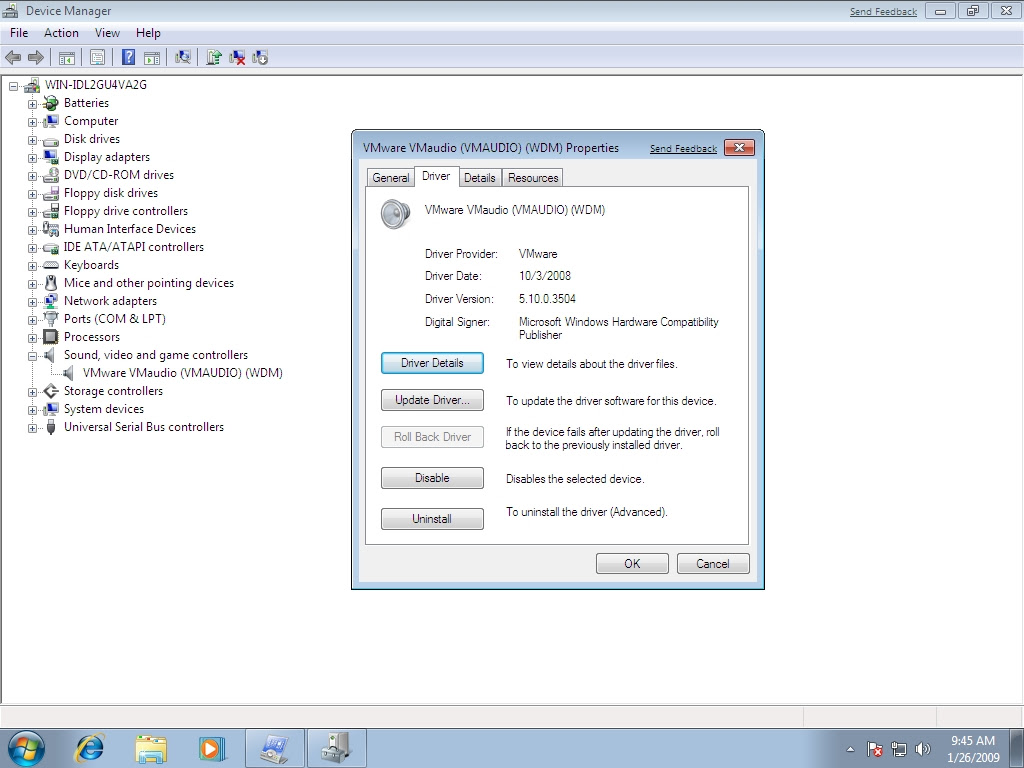Switch to the General tab
The height and width of the screenshot is (768, 1024).
(x=391, y=178)
